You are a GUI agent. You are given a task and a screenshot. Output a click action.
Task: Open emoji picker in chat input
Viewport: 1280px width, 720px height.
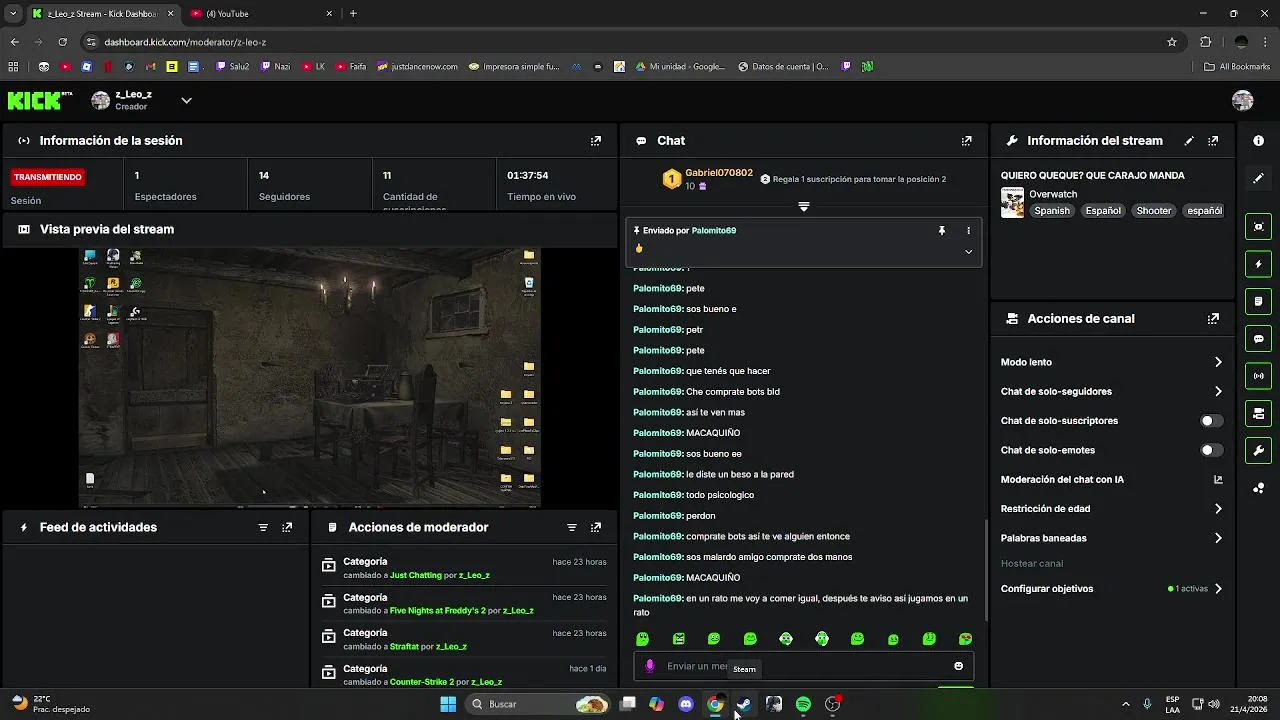(x=958, y=666)
